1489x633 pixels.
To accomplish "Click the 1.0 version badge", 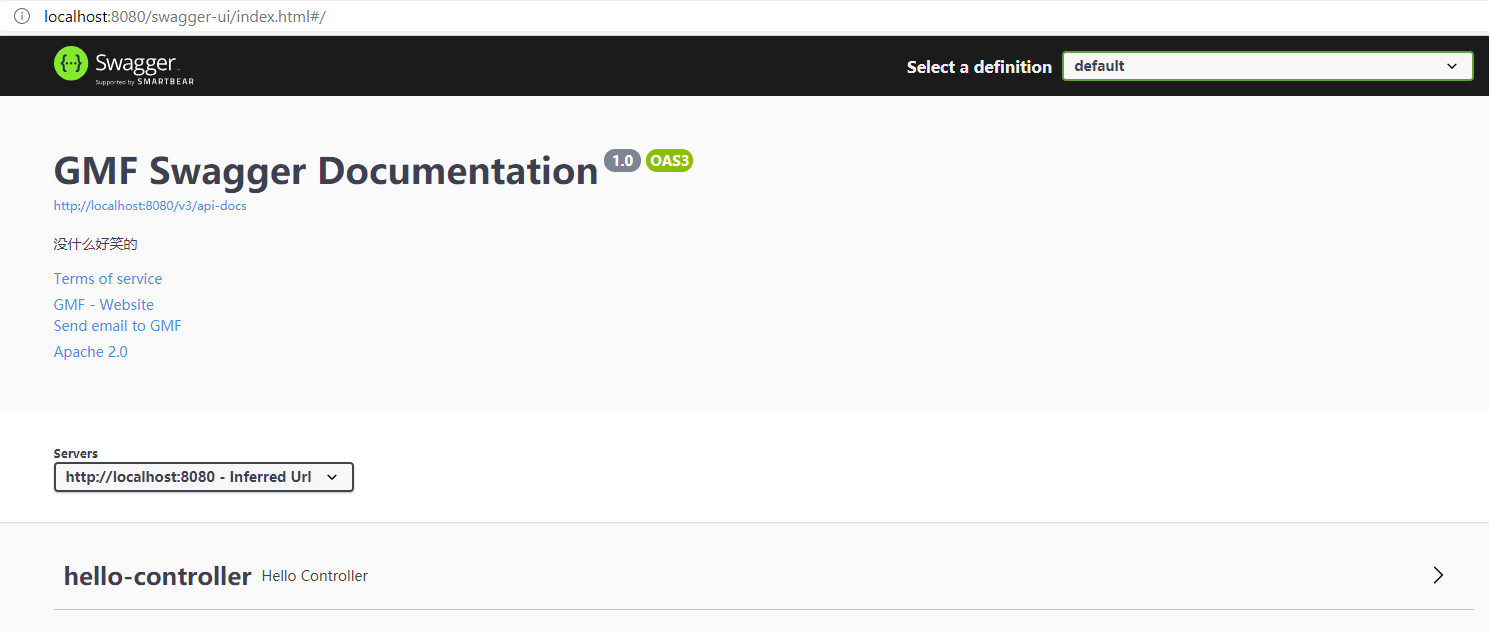I will pos(622,160).
